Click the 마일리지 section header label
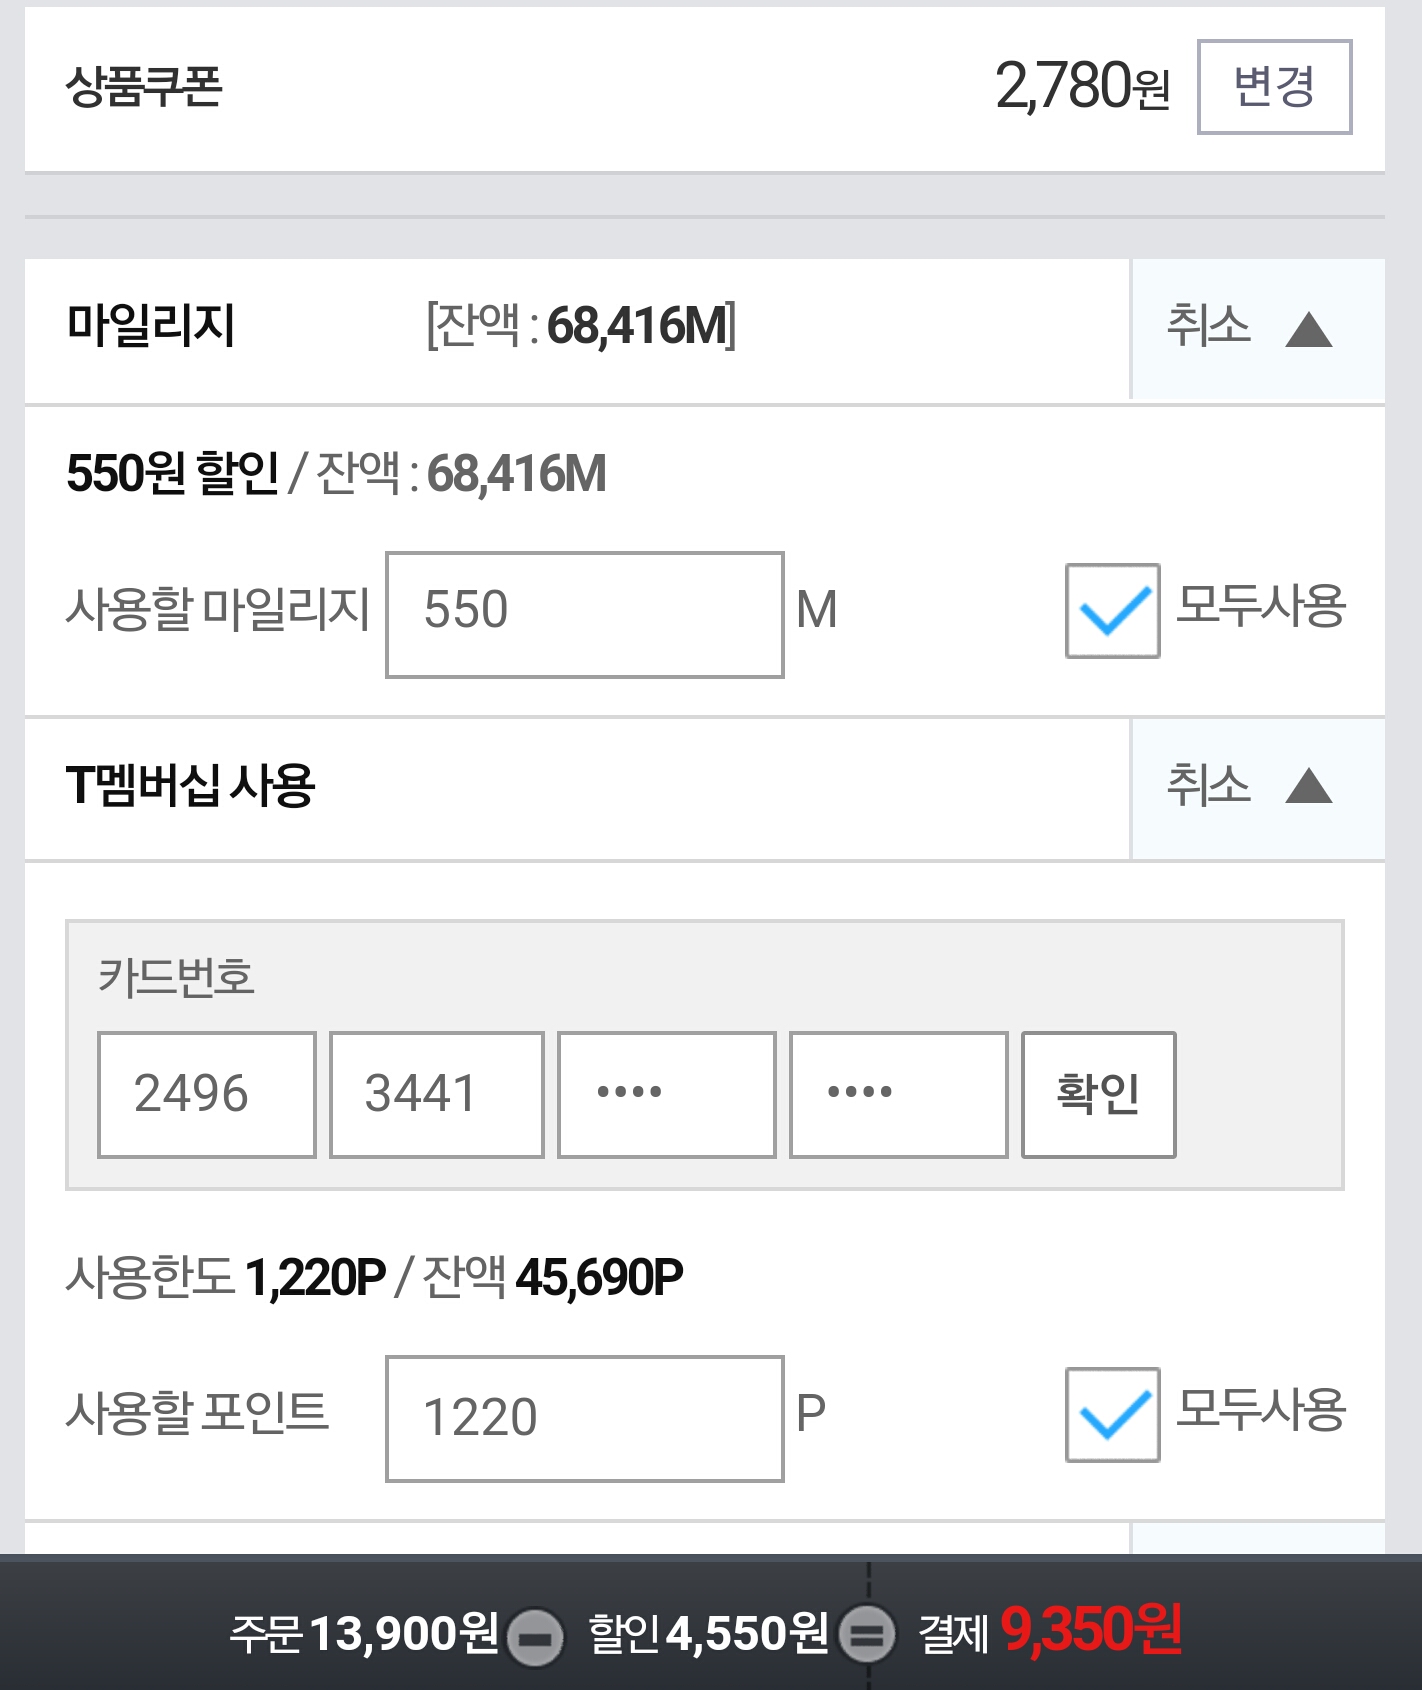Viewport: 1422px width, 1690px height. click(x=151, y=326)
